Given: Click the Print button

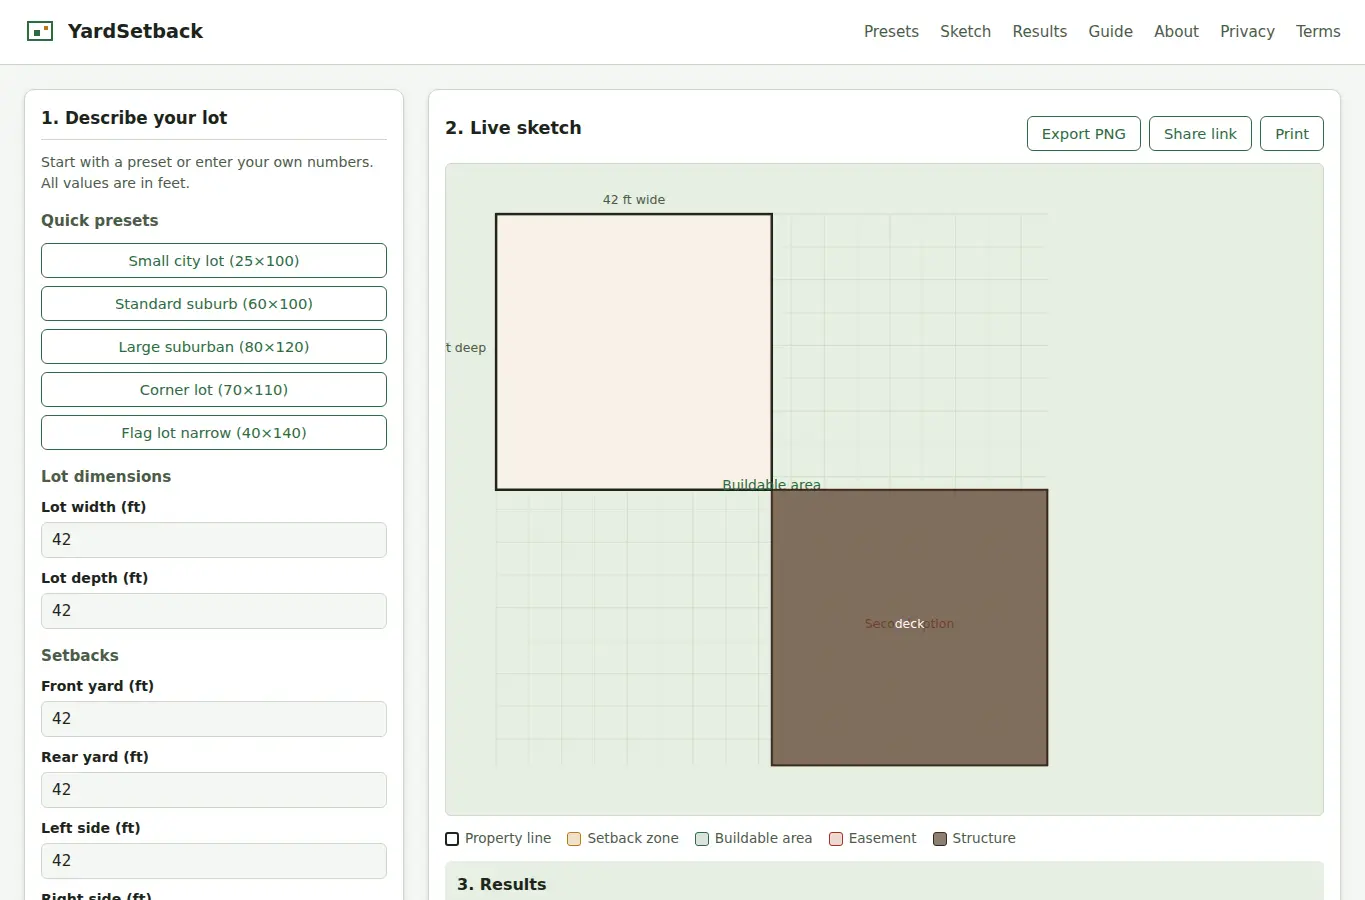Looking at the screenshot, I should click(x=1292, y=134).
